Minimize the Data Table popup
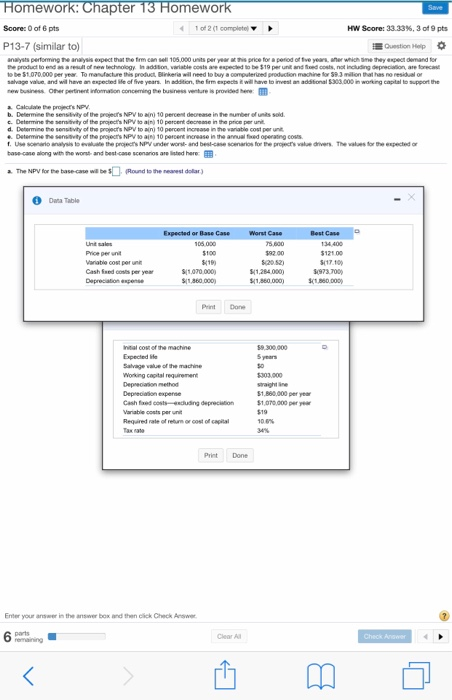This screenshot has width=452, height=700. click(x=397, y=199)
